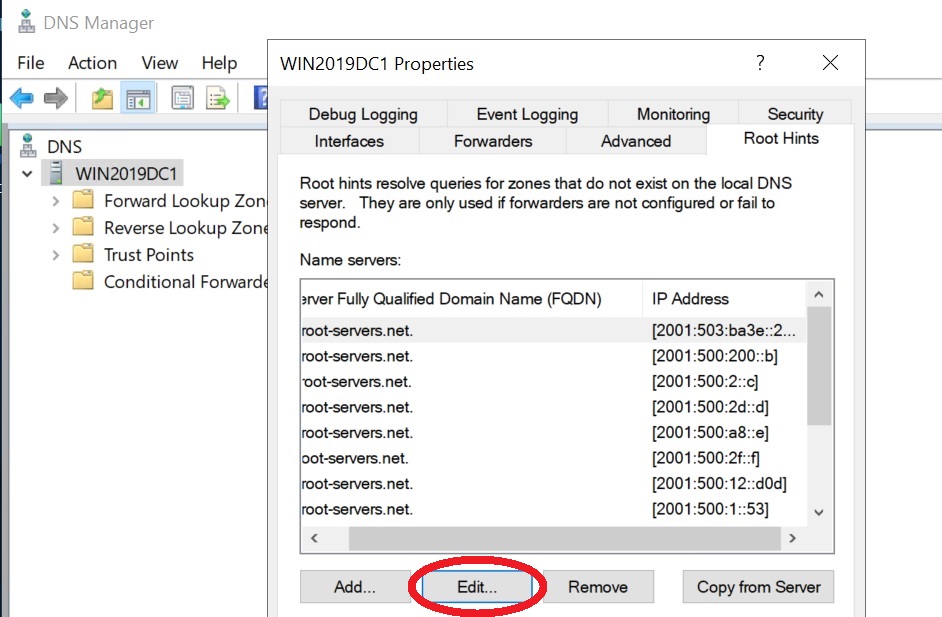Screen dimensions: 942x617
Task: Expand the Trust Points node
Action: point(56,255)
